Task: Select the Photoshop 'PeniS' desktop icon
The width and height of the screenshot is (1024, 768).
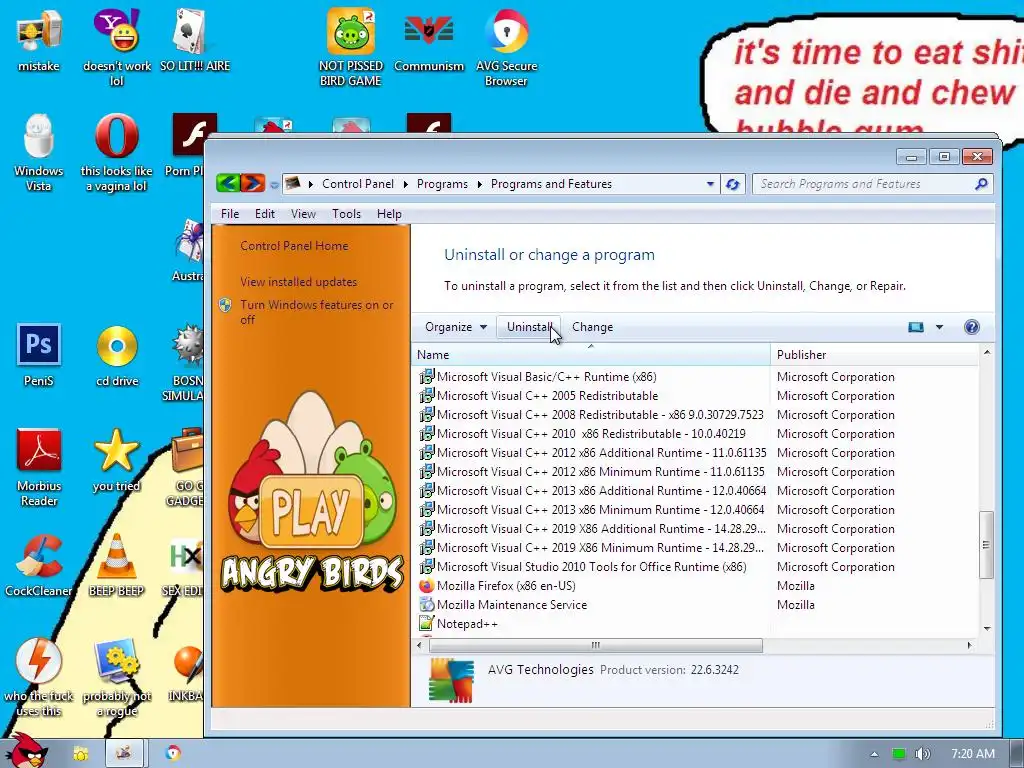Action: click(39, 355)
